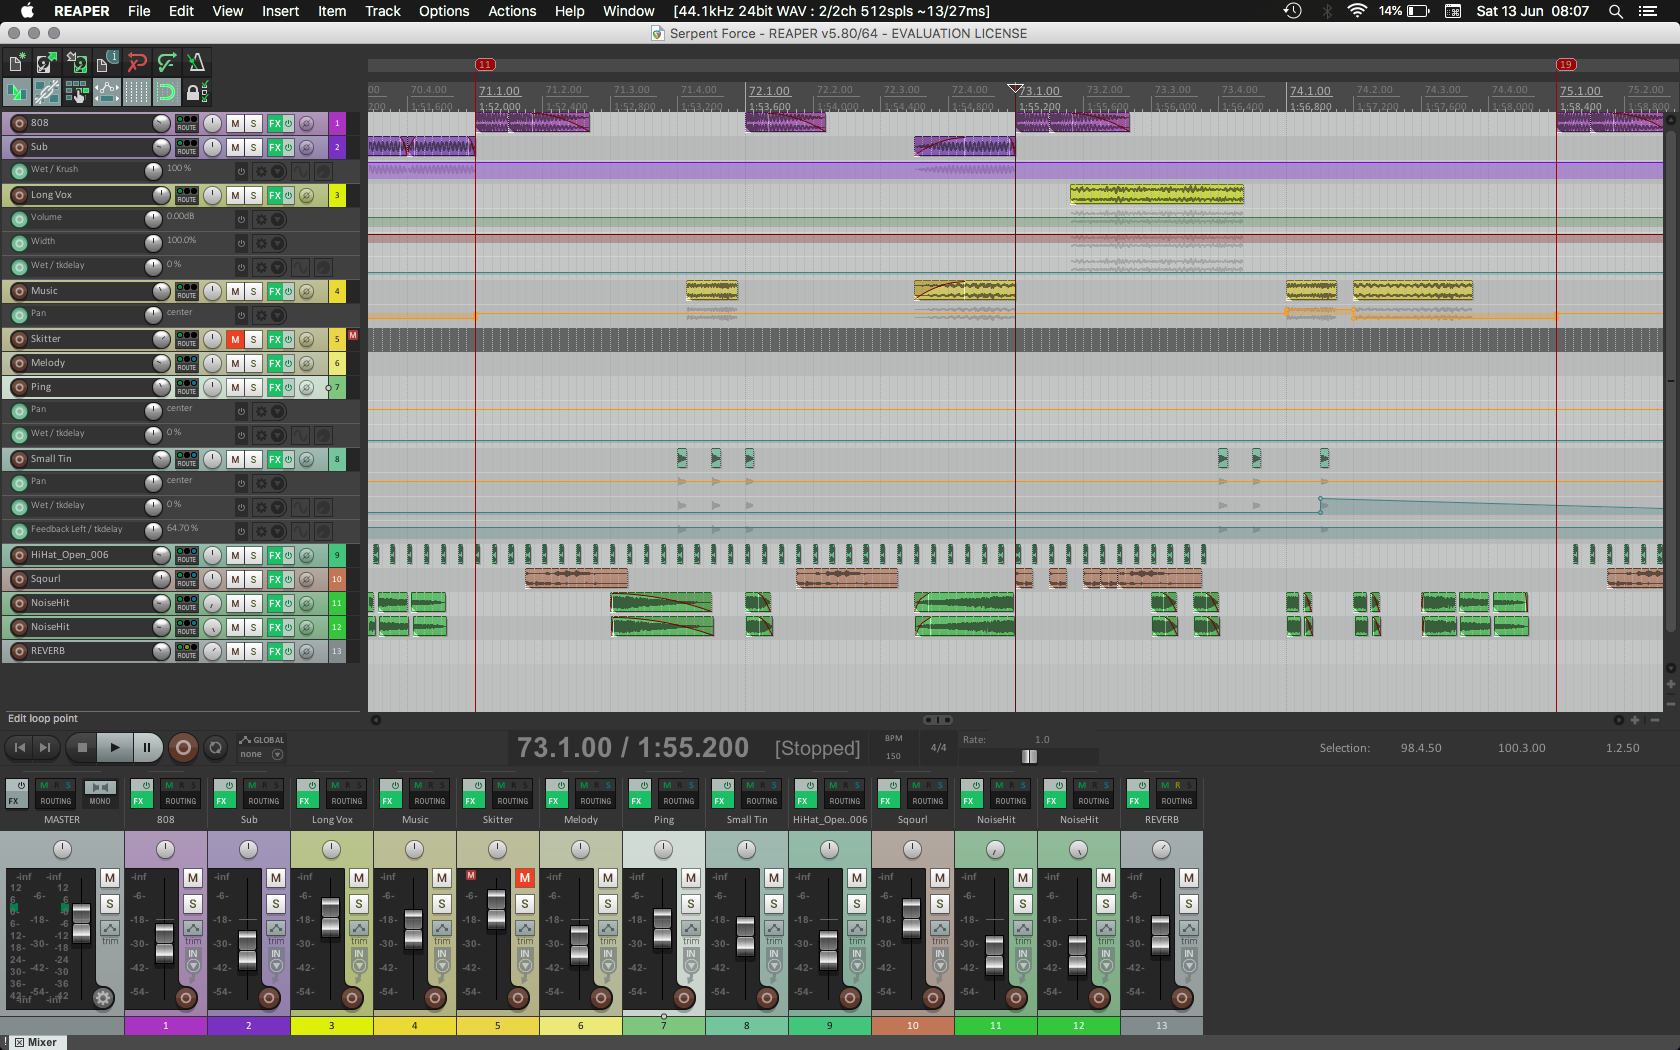Open ROUTE button on Sub track

point(187,147)
